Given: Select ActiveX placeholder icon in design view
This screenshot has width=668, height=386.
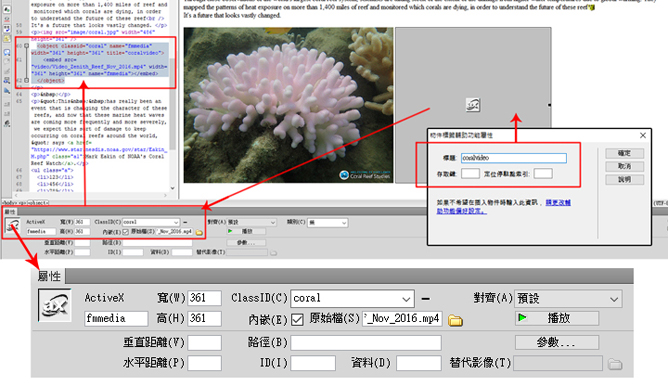Looking at the screenshot, I should 473,105.
